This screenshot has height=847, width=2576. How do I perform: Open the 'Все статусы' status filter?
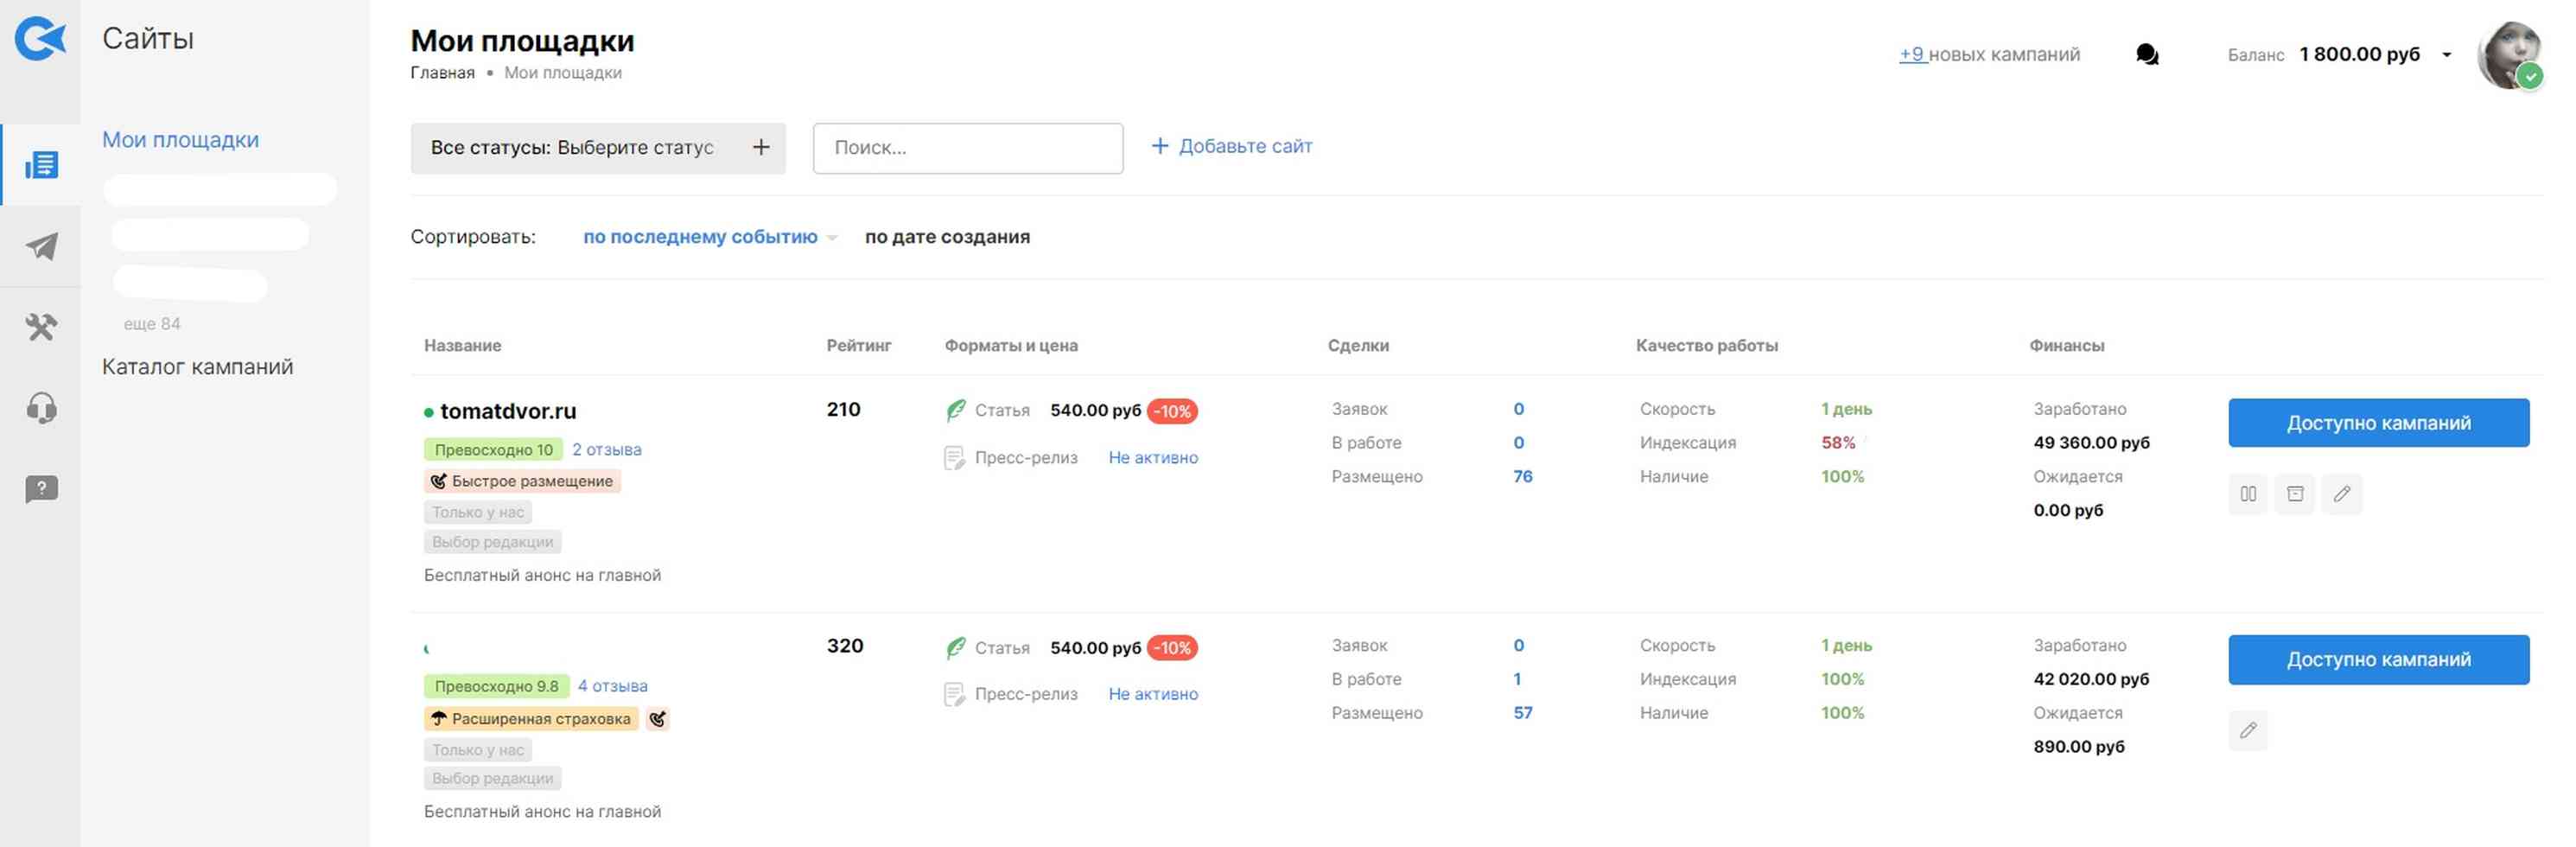598,148
